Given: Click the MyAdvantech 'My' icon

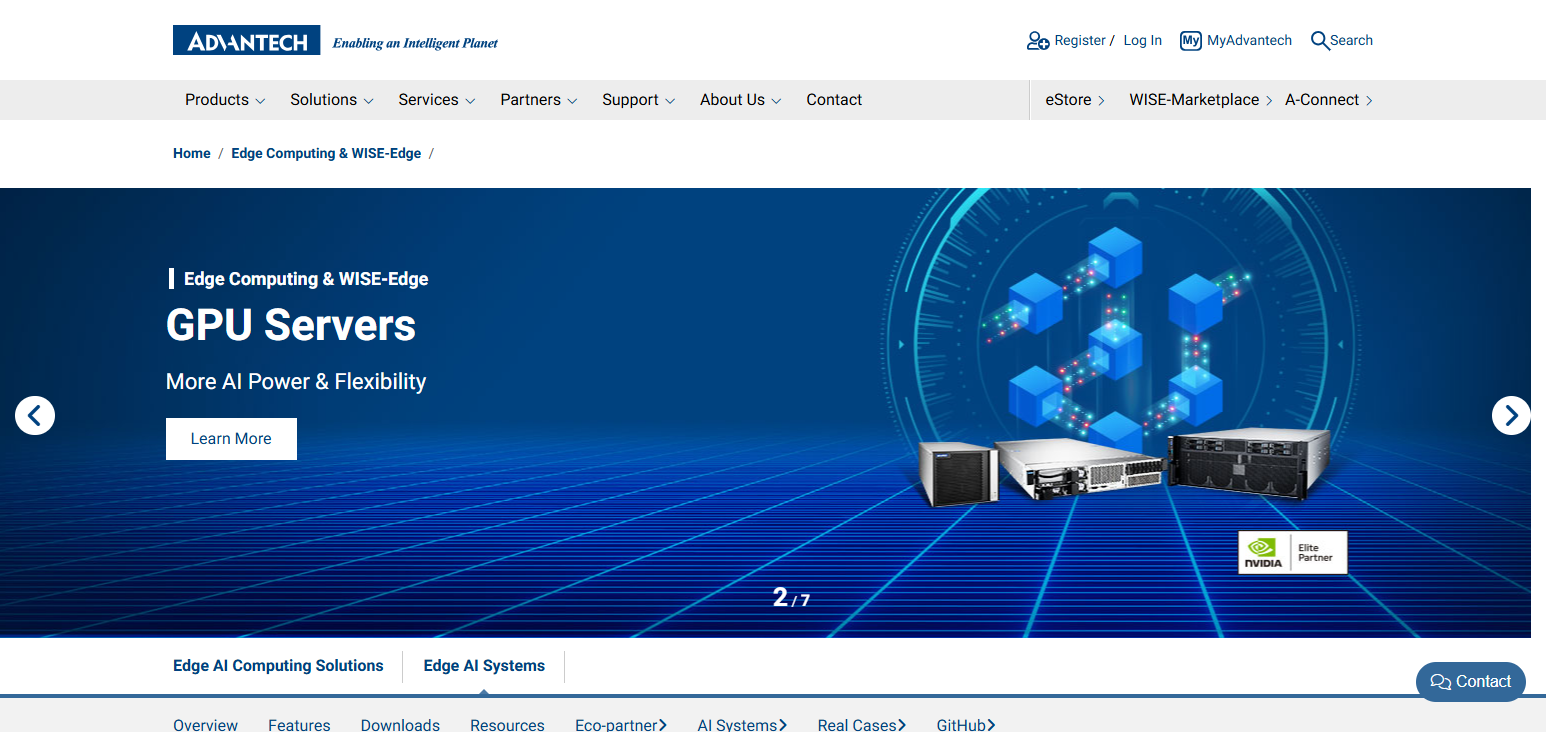Looking at the screenshot, I should click(x=1190, y=41).
